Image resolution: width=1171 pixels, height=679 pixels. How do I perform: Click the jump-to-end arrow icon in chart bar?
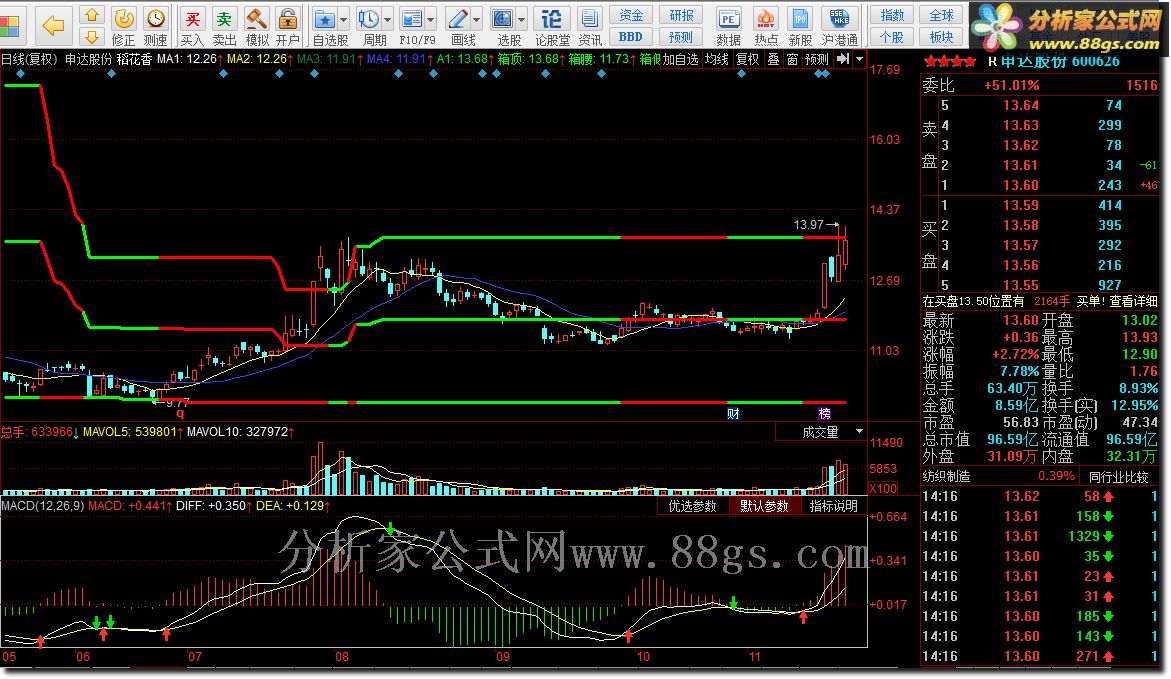[843, 59]
